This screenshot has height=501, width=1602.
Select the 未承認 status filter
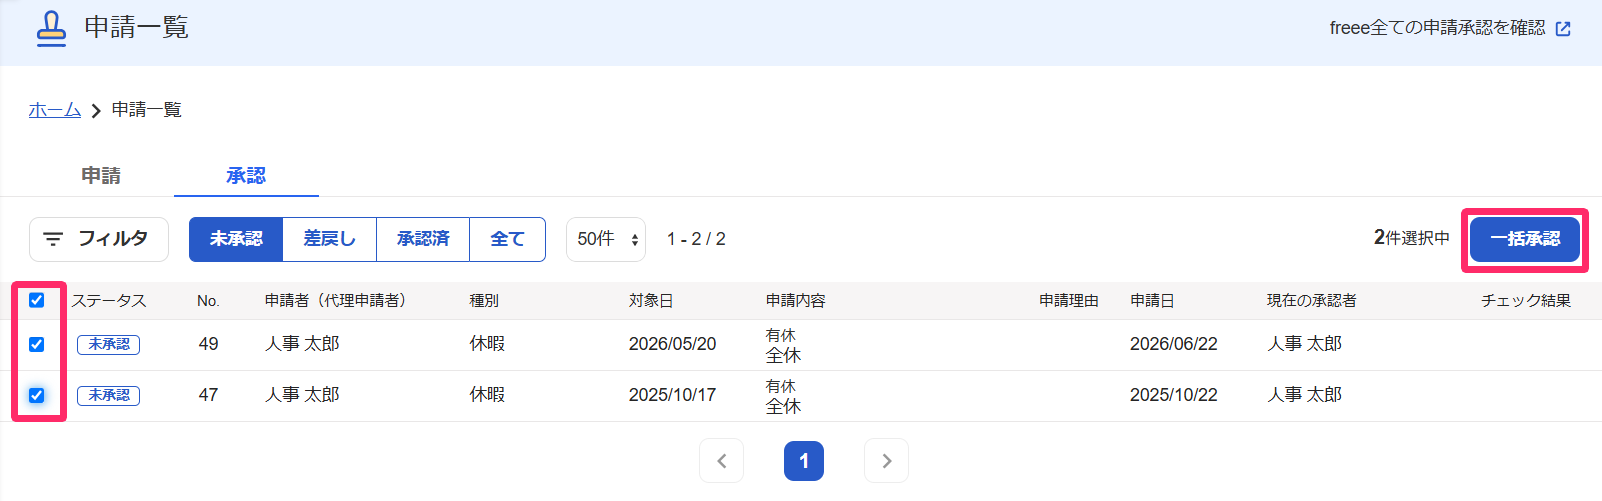pyautogui.click(x=236, y=239)
